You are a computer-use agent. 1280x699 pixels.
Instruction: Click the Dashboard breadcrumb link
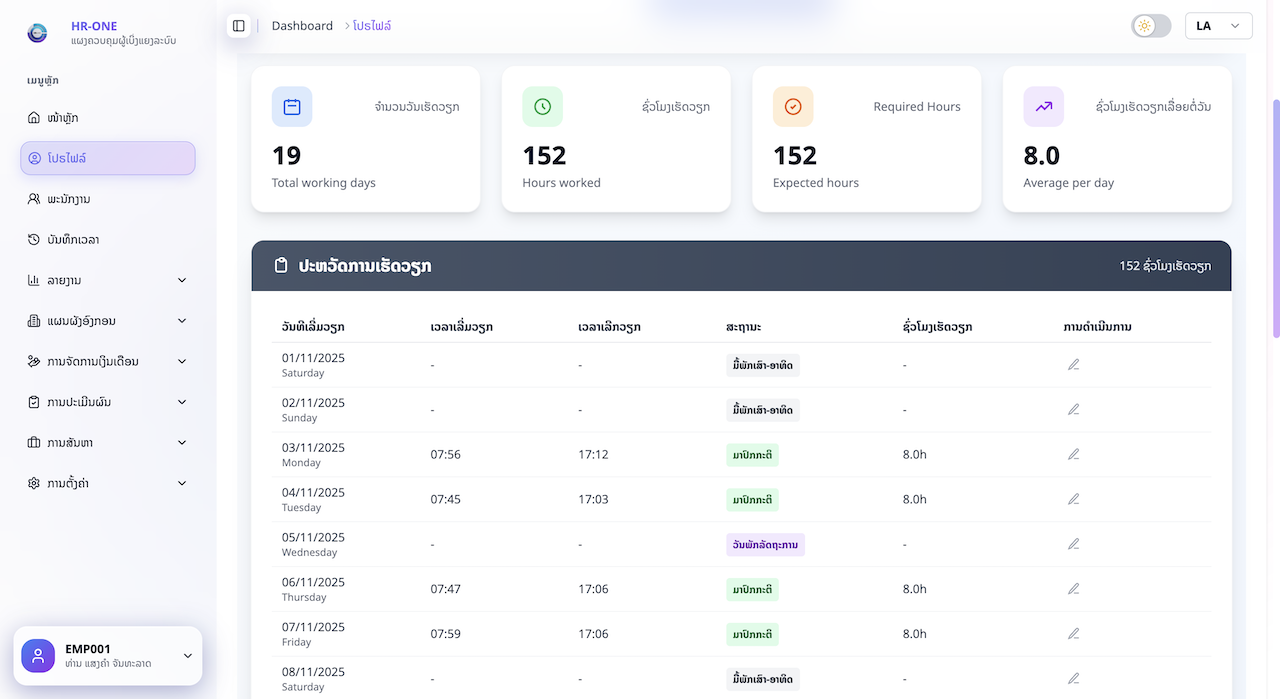click(x=302, y=26)
